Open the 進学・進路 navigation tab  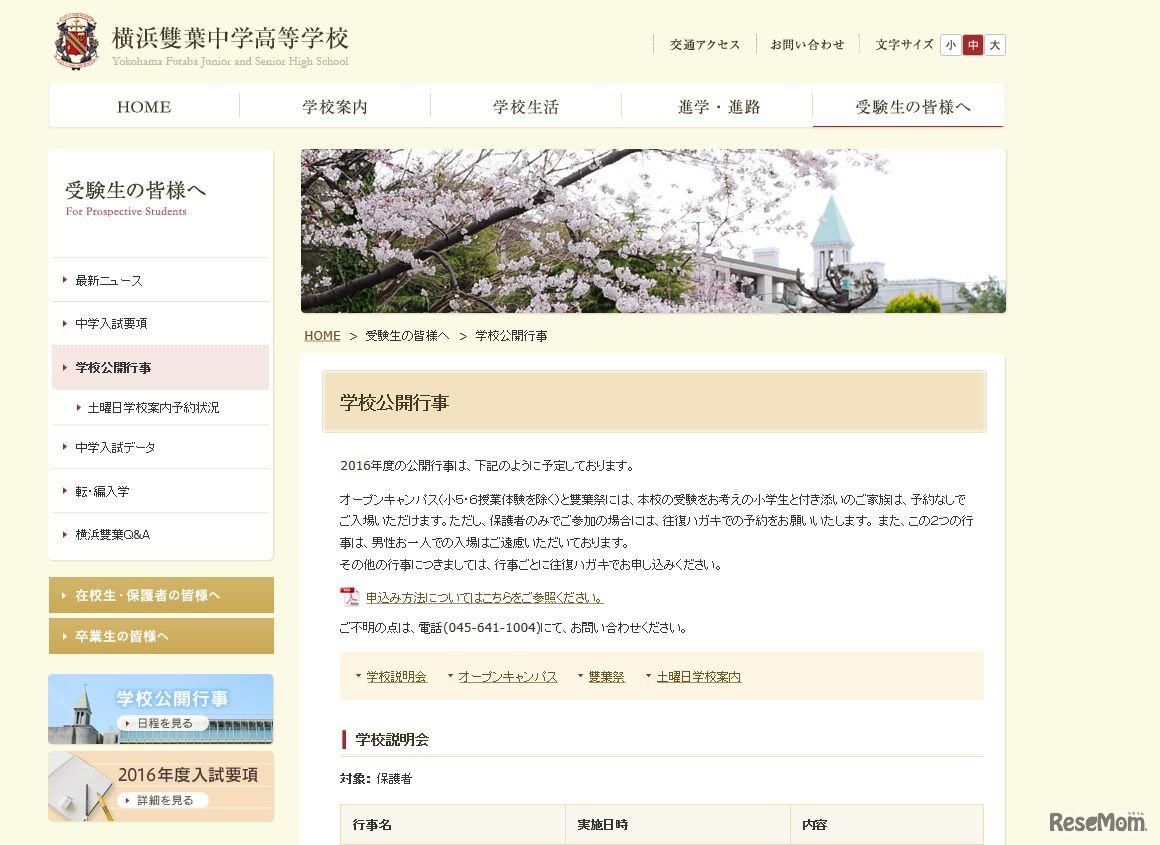718,107
